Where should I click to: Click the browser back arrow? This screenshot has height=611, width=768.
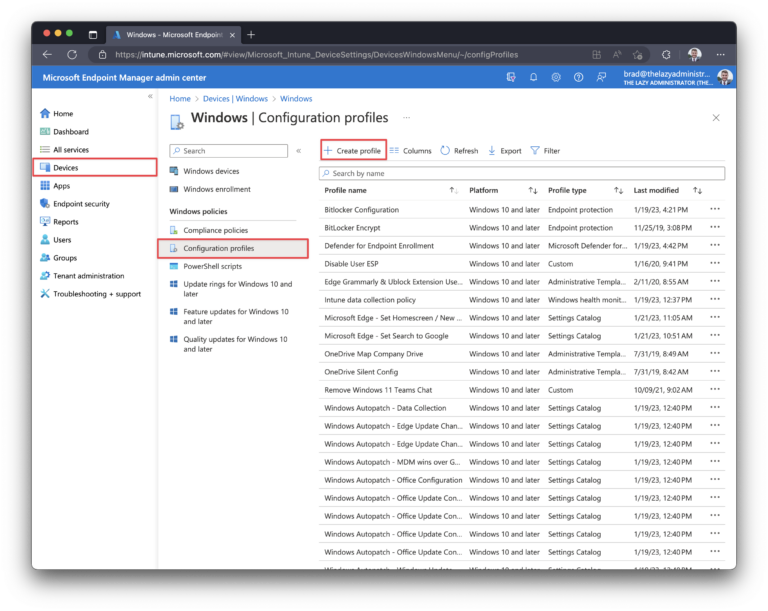(48, 54)
